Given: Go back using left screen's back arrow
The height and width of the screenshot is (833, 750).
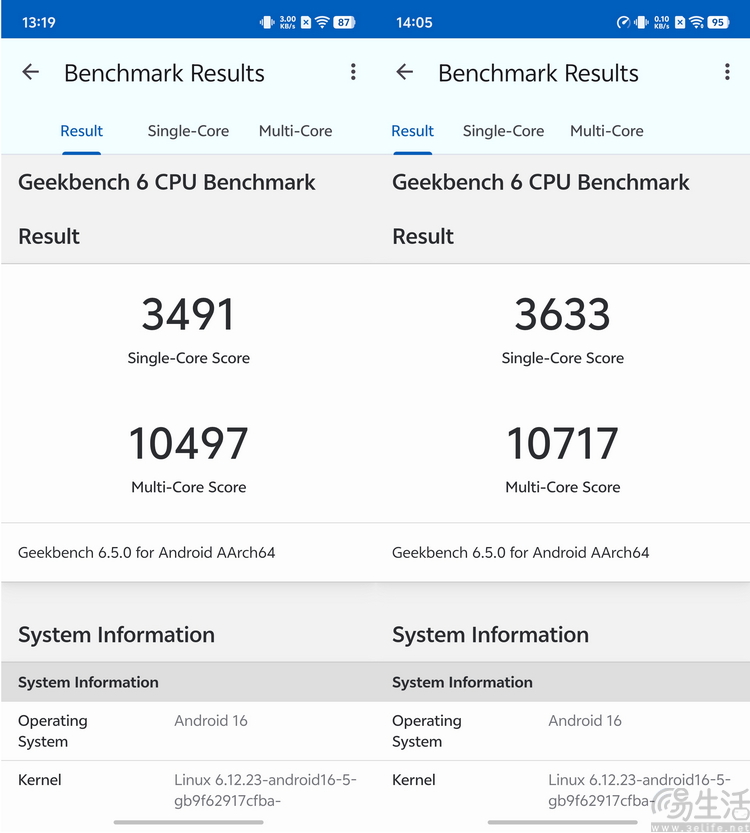Looking at the screenshot, I should click(31, 72).
